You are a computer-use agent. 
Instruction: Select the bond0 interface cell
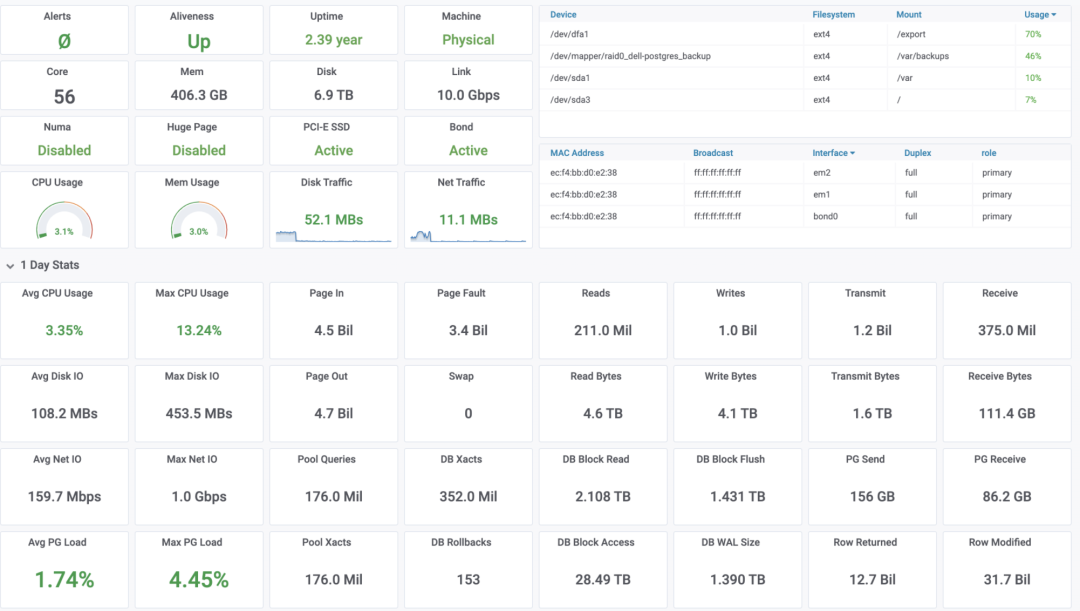tap(825, 216)
